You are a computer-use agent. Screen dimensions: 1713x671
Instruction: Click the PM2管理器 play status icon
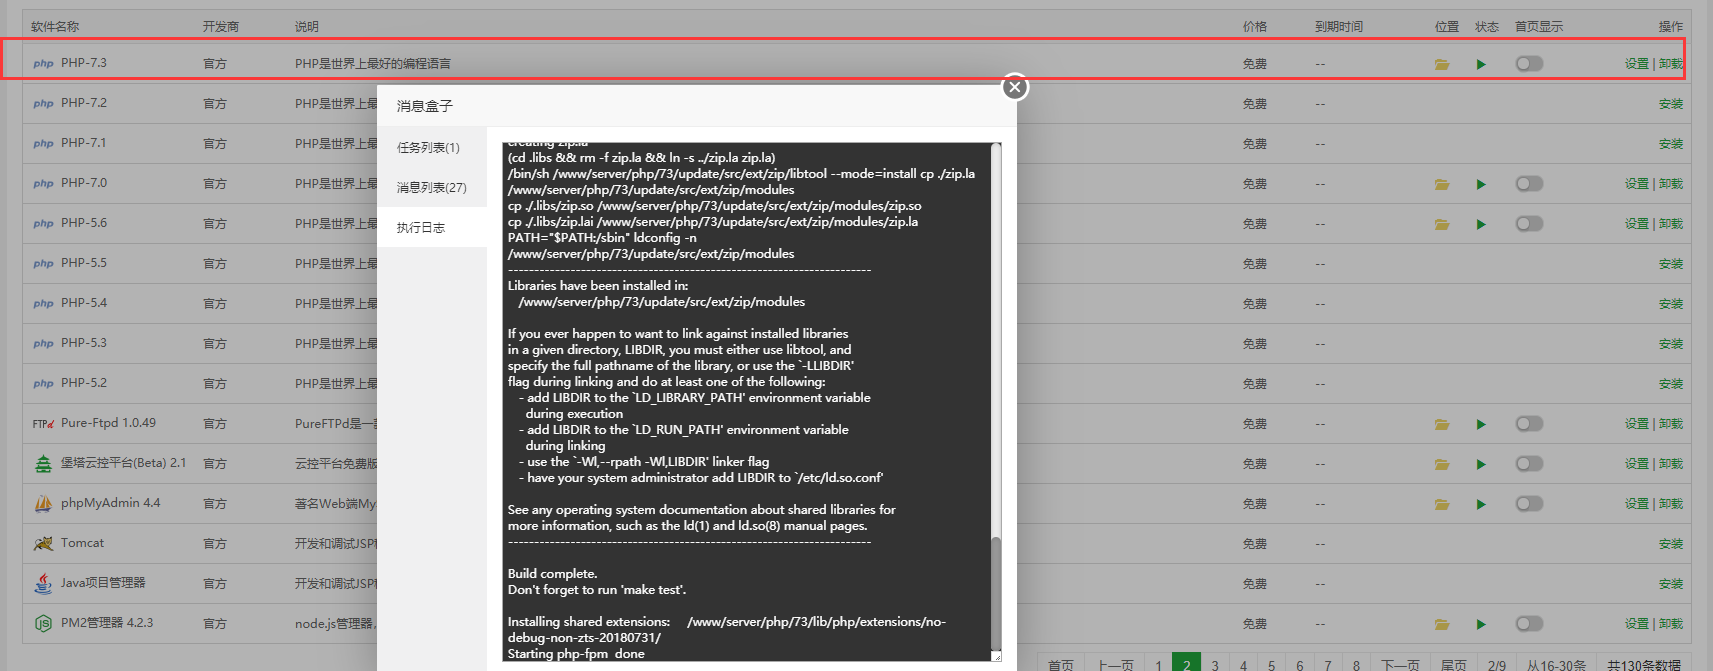click(1481, 624)
